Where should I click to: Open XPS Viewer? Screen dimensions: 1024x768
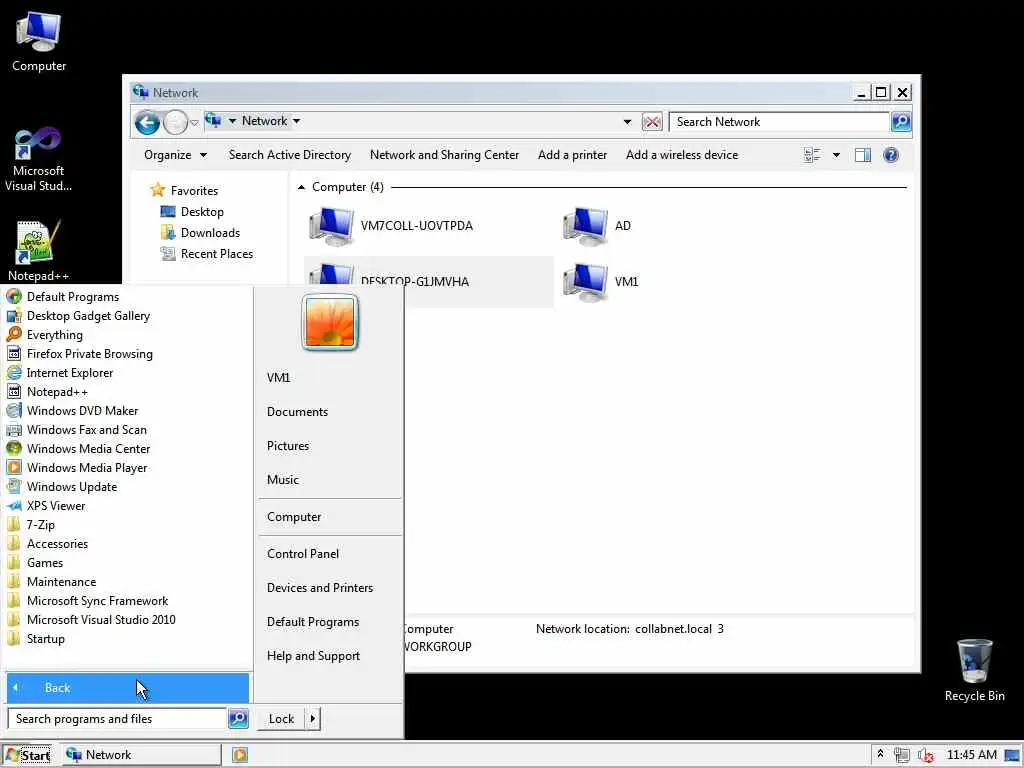coord(56,505)
